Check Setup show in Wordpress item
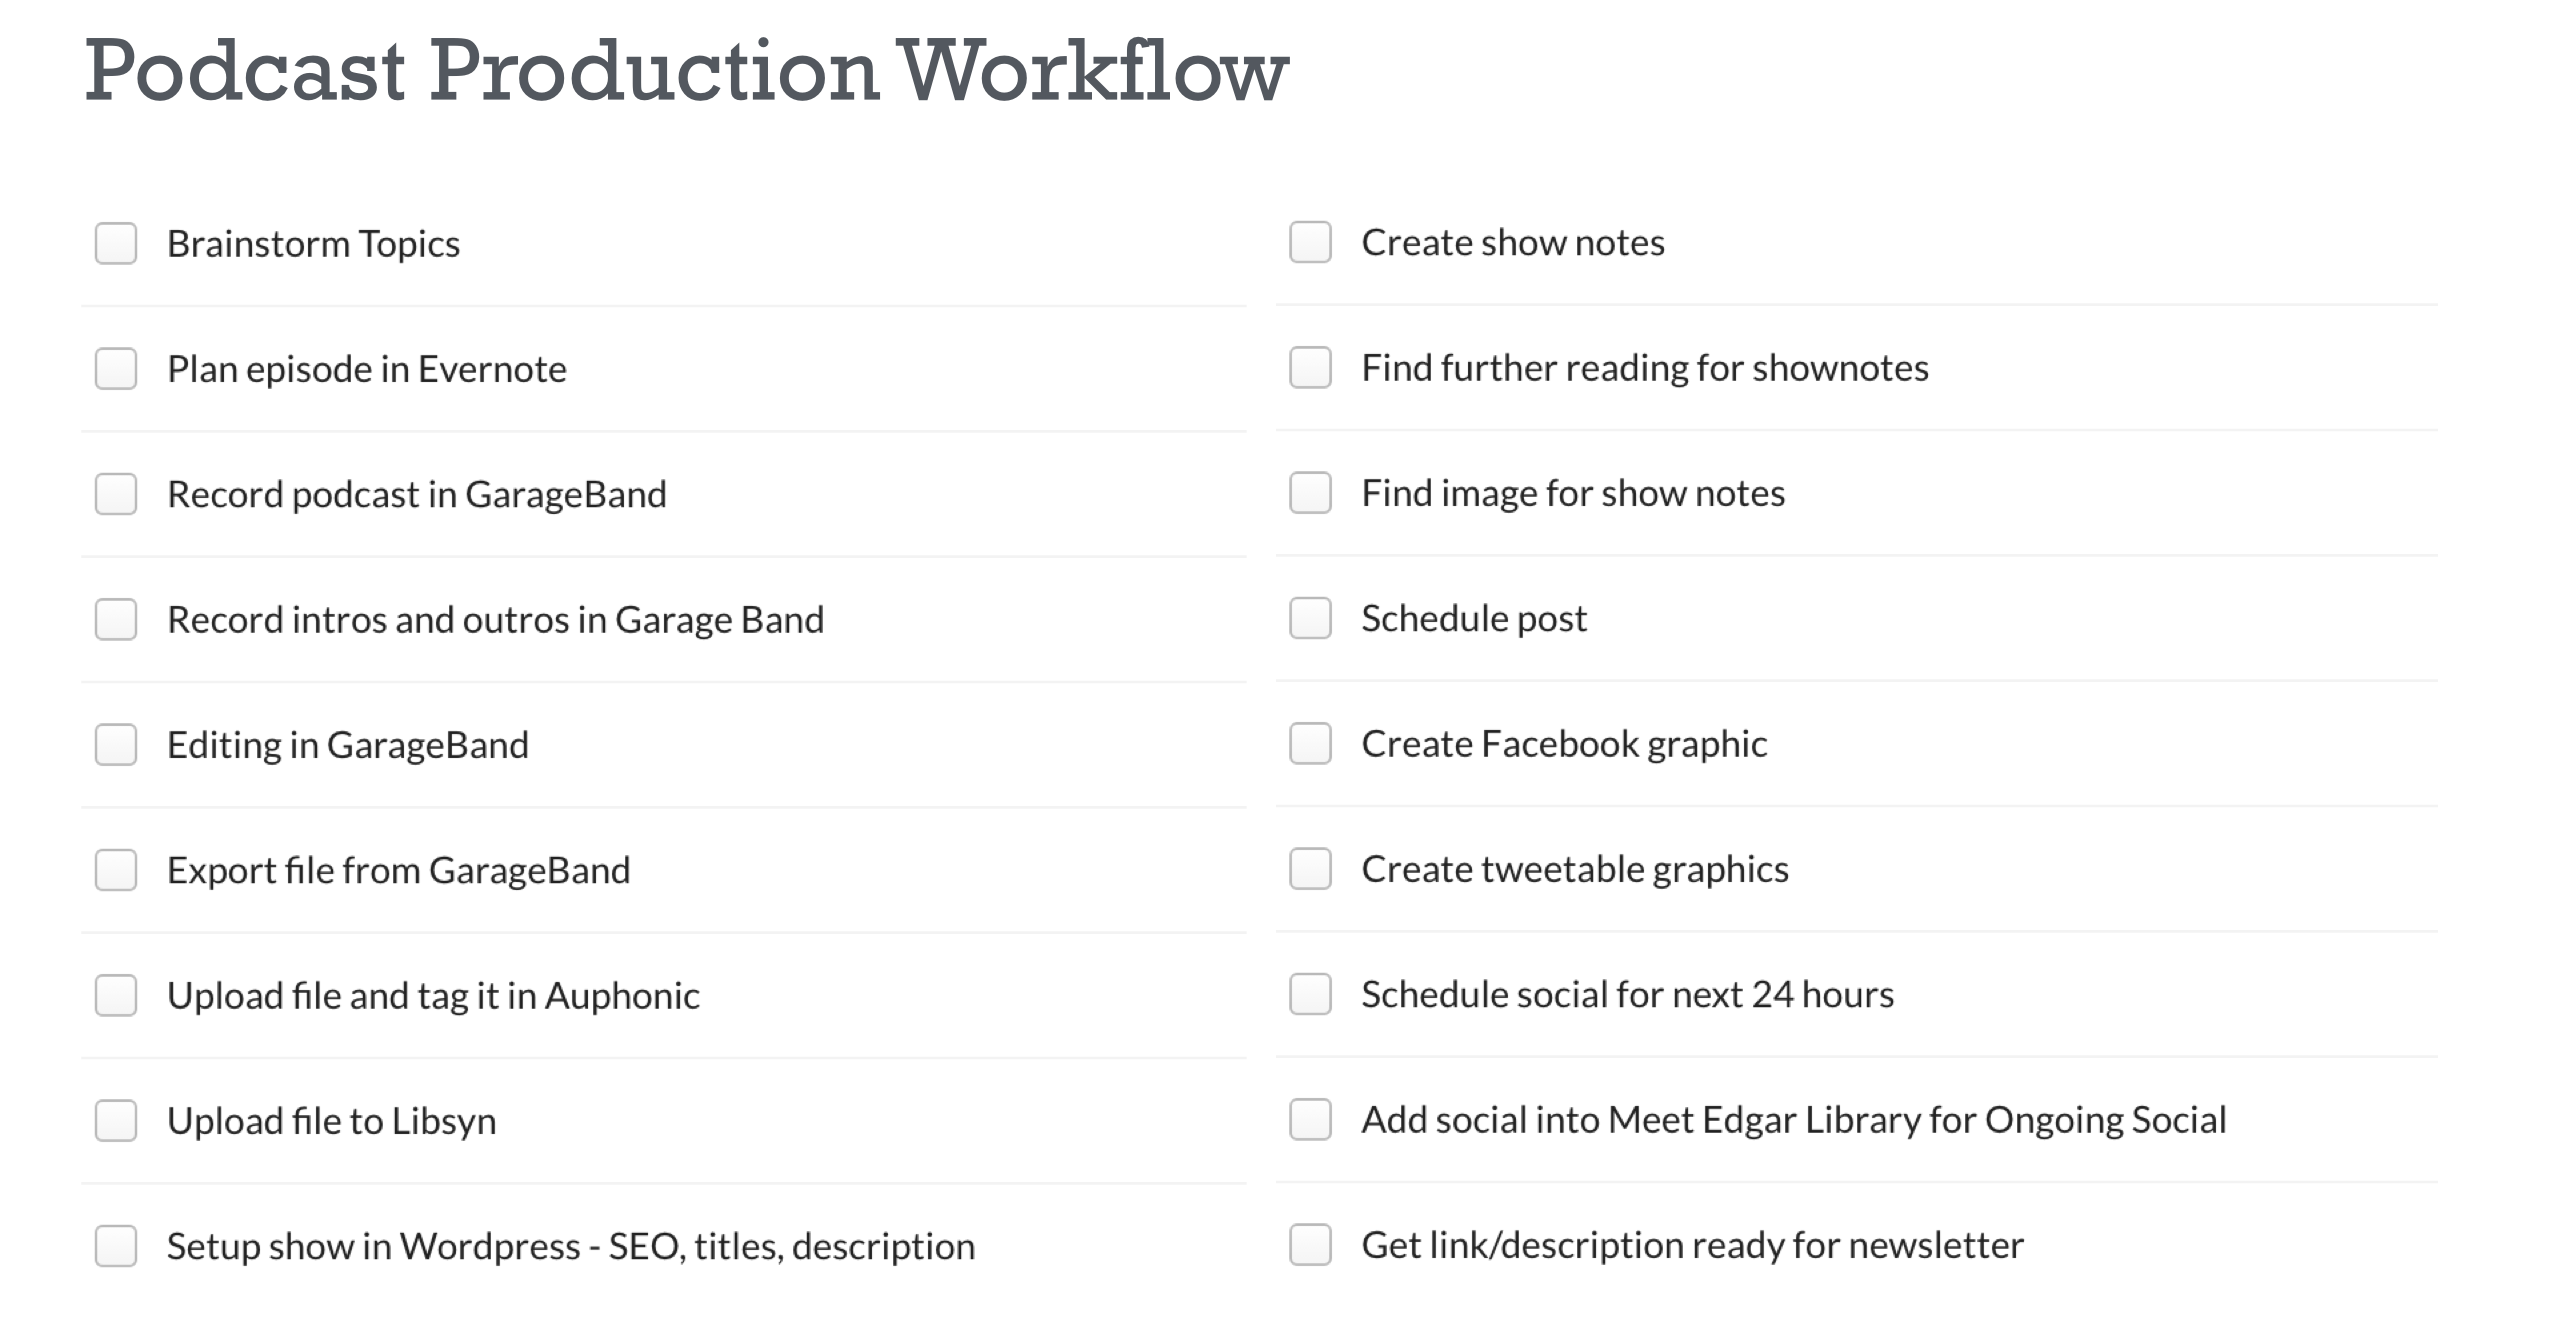2560x1322 pixels. tap(116, 1246)
